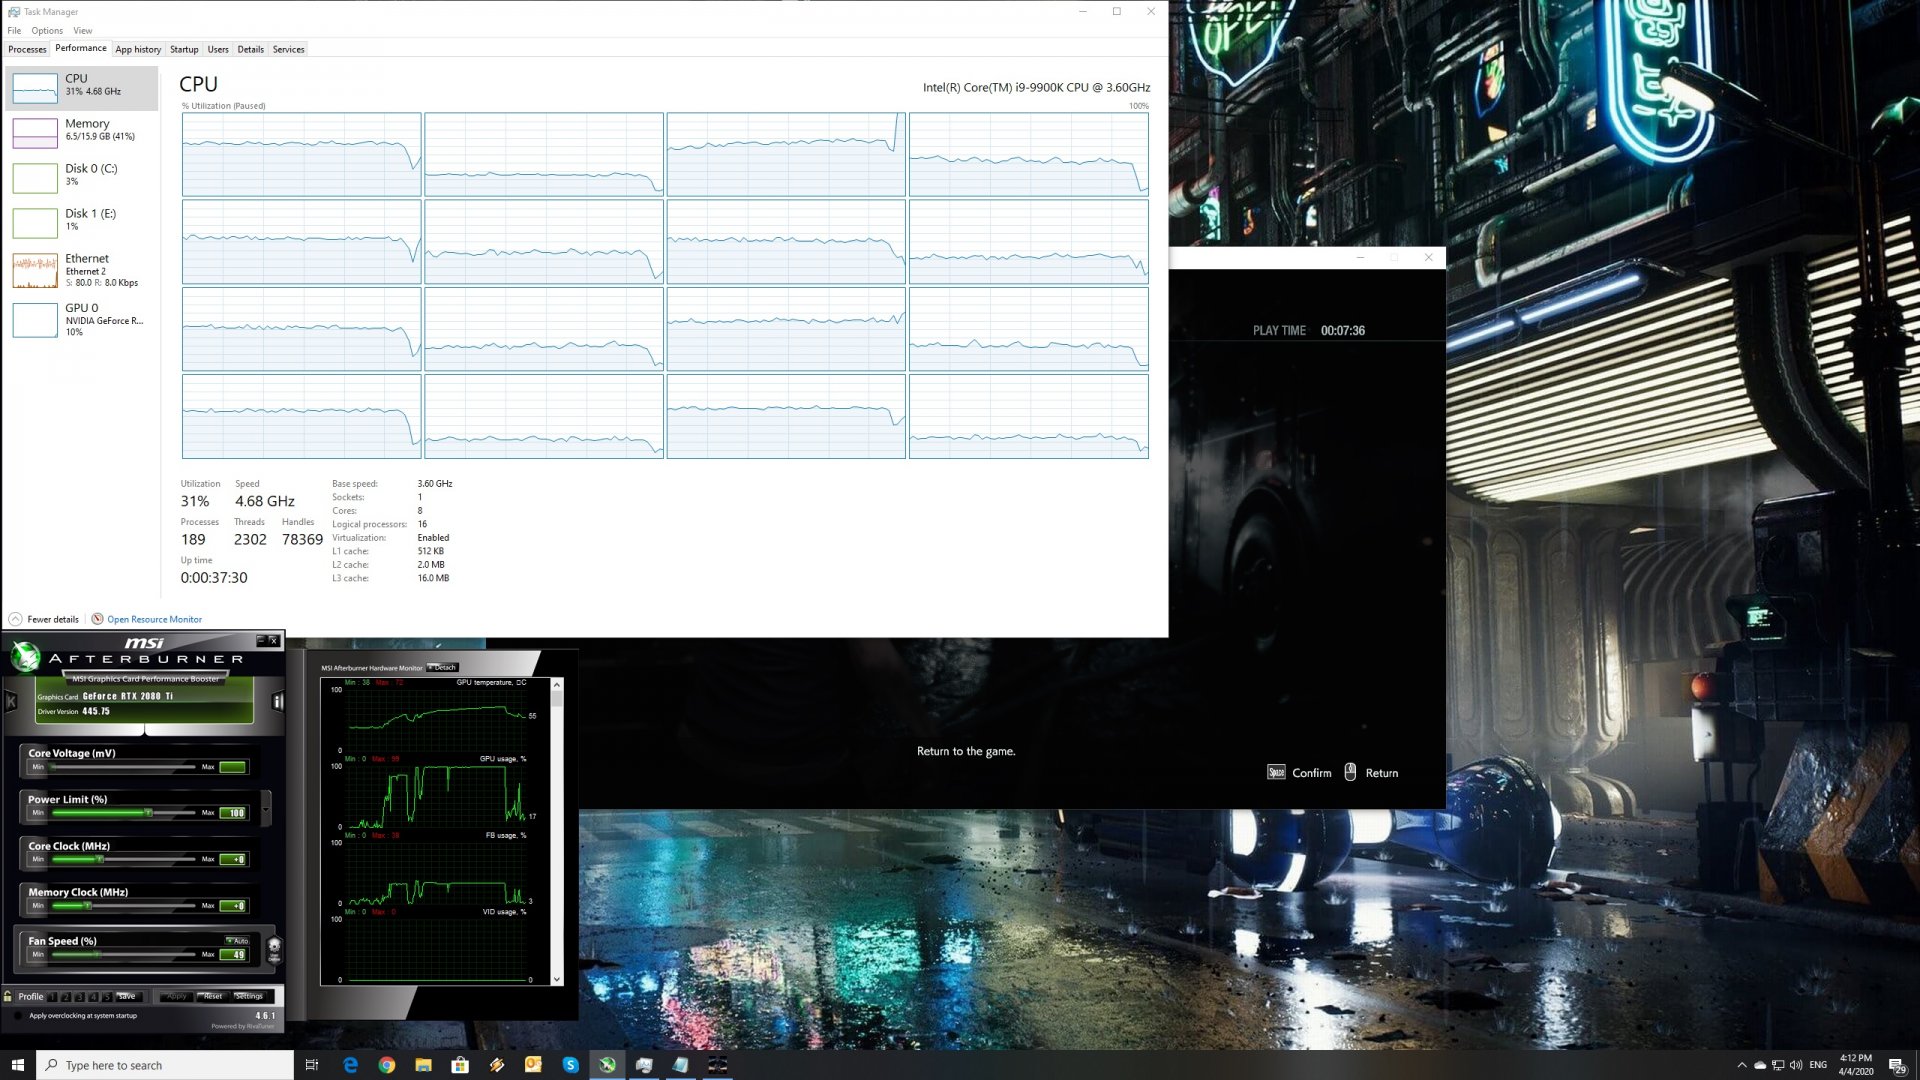Select profile slot 1 in Afterburner
The width and height of the screenshot is (1920, 1080).
click(x=53, y=997)
